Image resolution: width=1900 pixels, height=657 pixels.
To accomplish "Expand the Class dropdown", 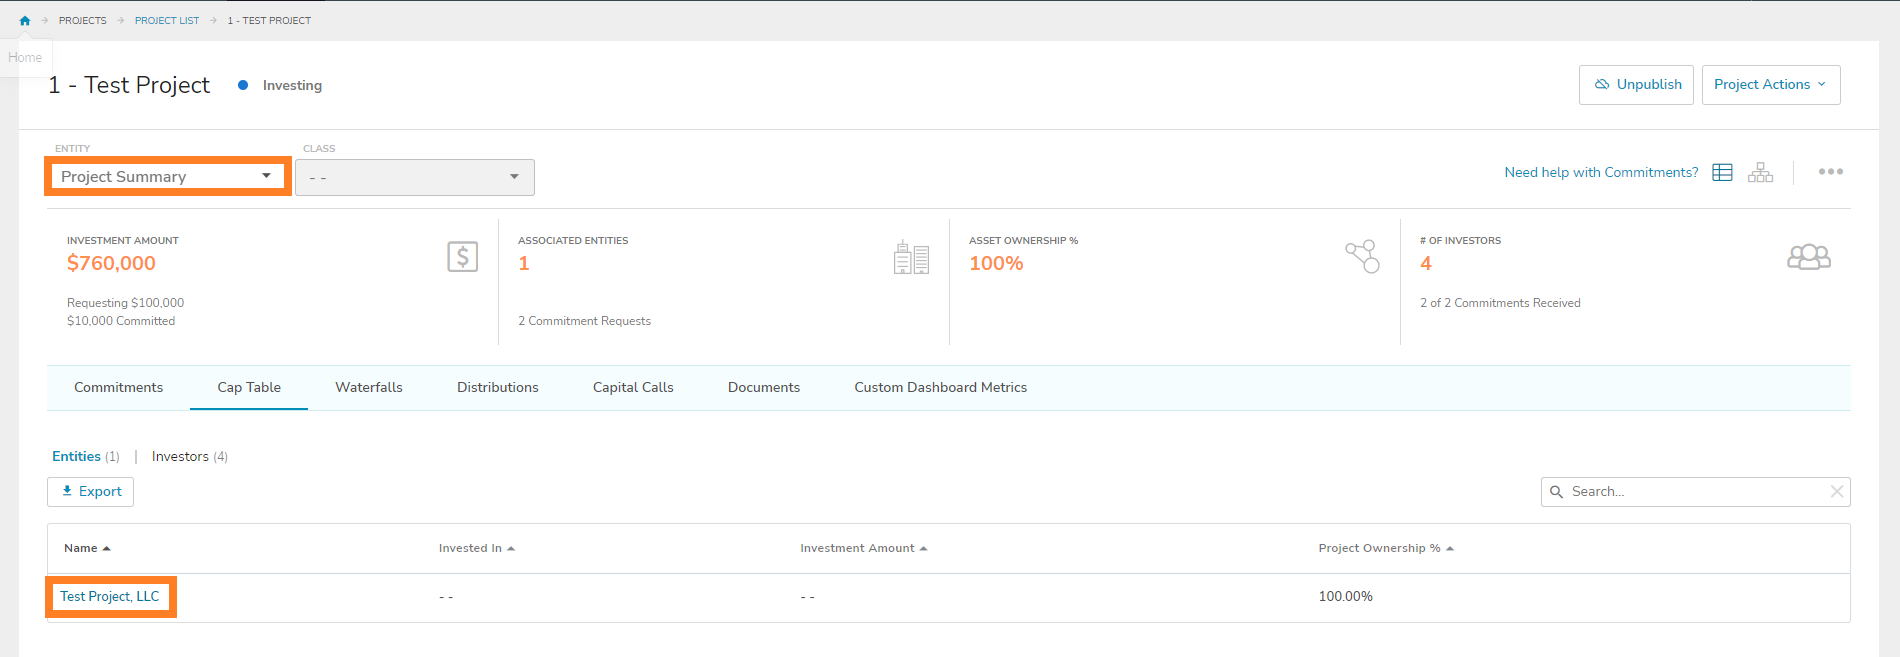I will [415, 177].
